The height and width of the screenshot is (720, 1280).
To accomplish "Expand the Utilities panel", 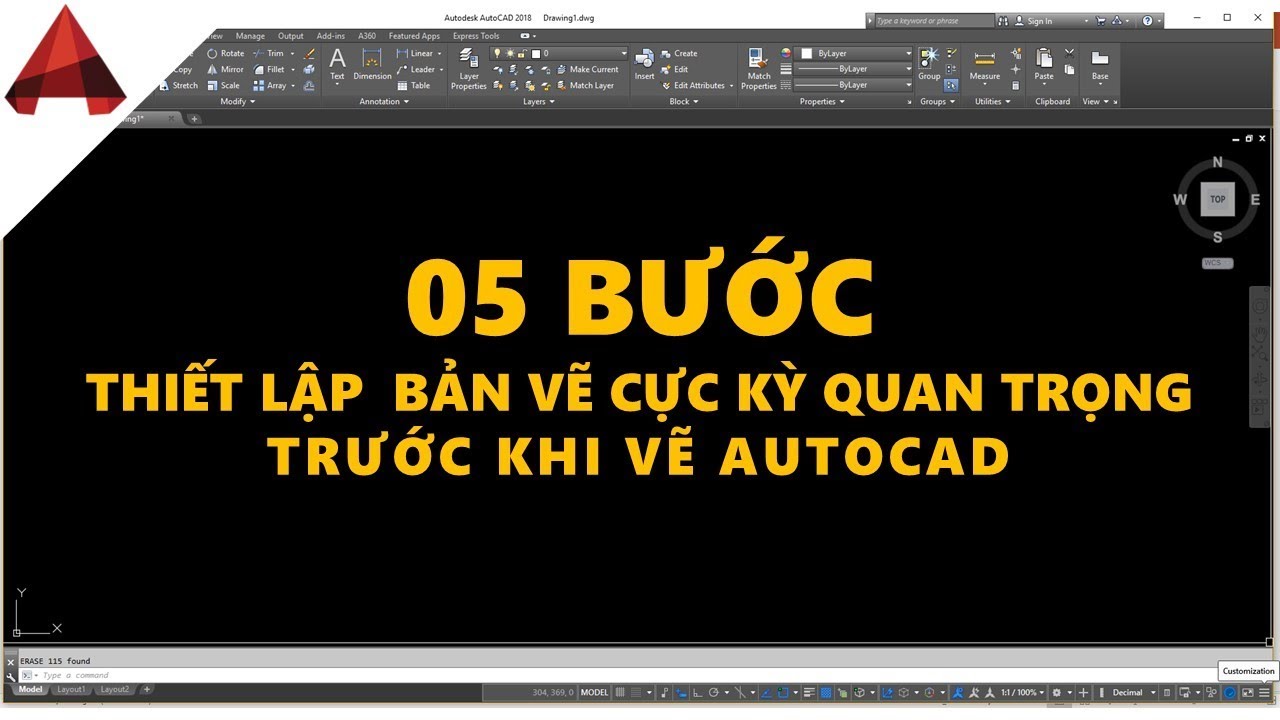I will [993, 101].
